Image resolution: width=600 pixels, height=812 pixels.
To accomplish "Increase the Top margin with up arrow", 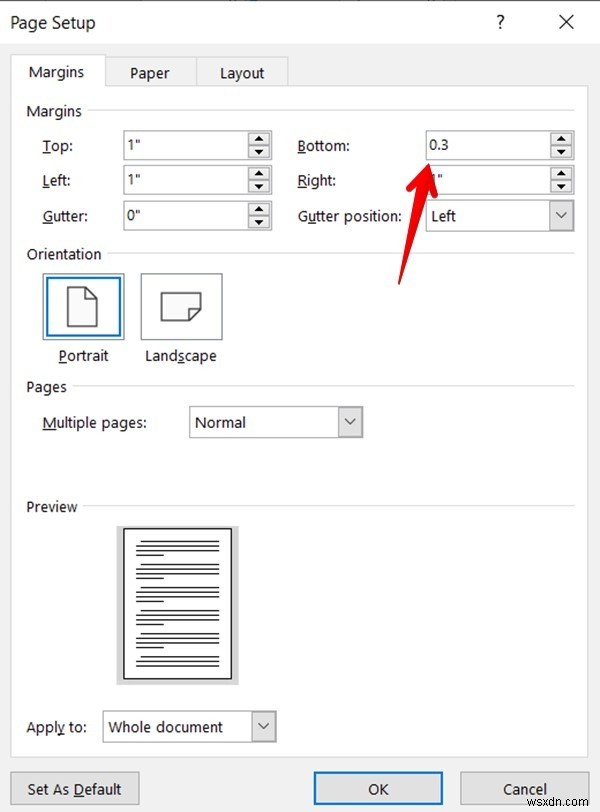I will coord(259,139).
